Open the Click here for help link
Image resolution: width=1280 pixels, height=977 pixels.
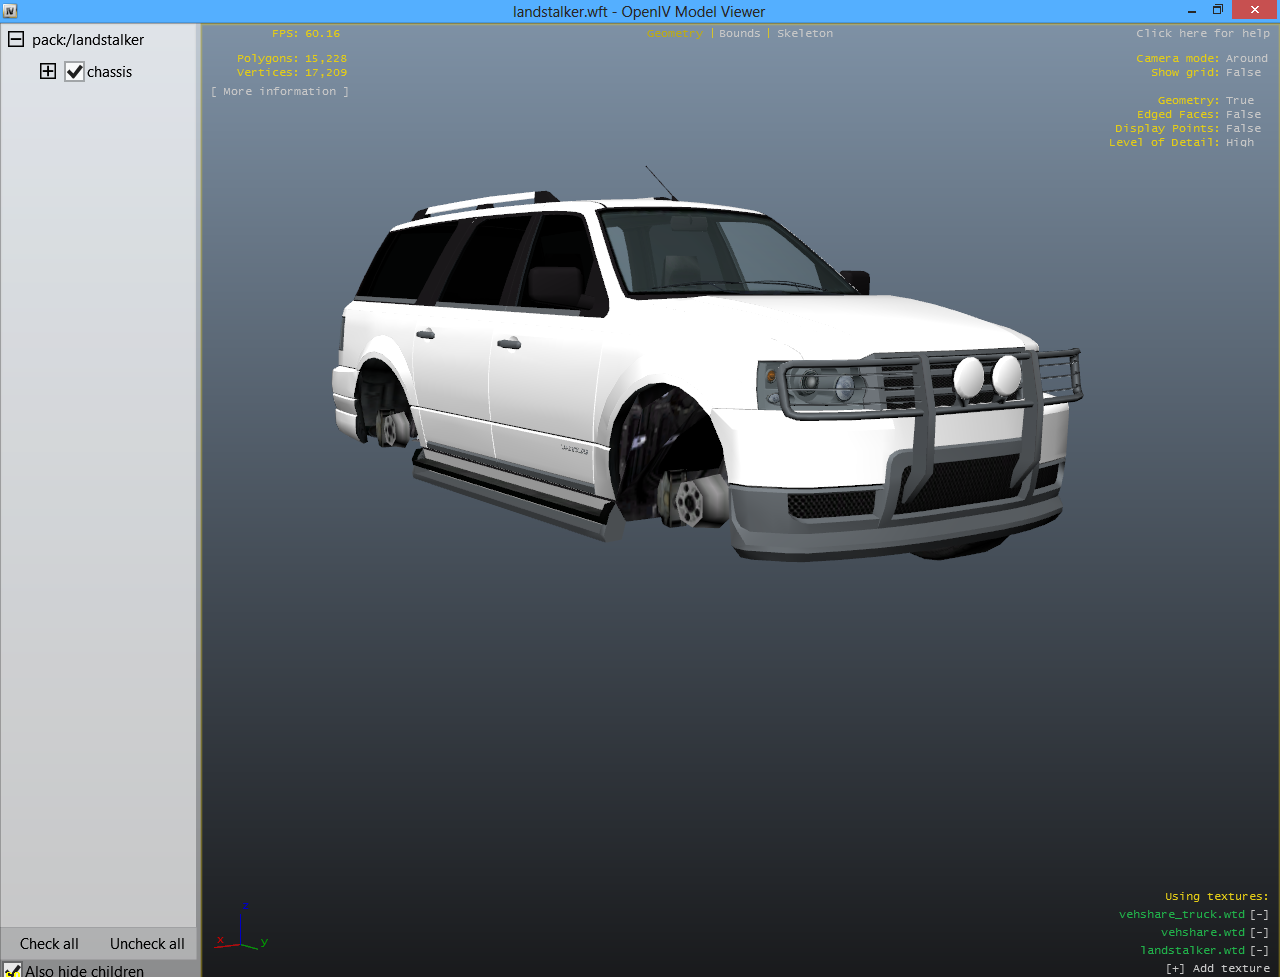[x=1202, y=34]
